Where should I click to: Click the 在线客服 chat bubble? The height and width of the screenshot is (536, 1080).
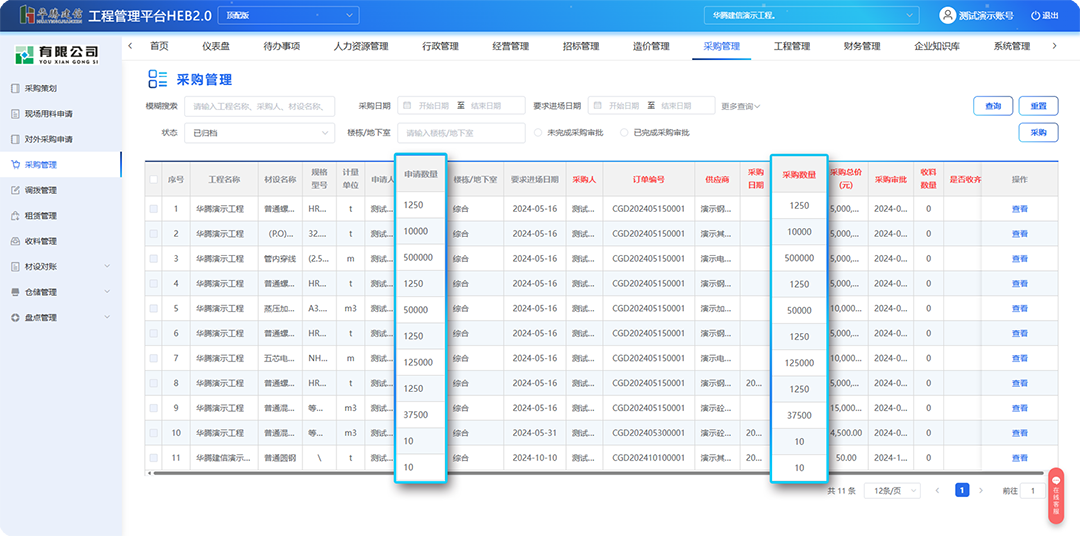pyautogui.click(x=1056, y=495)
